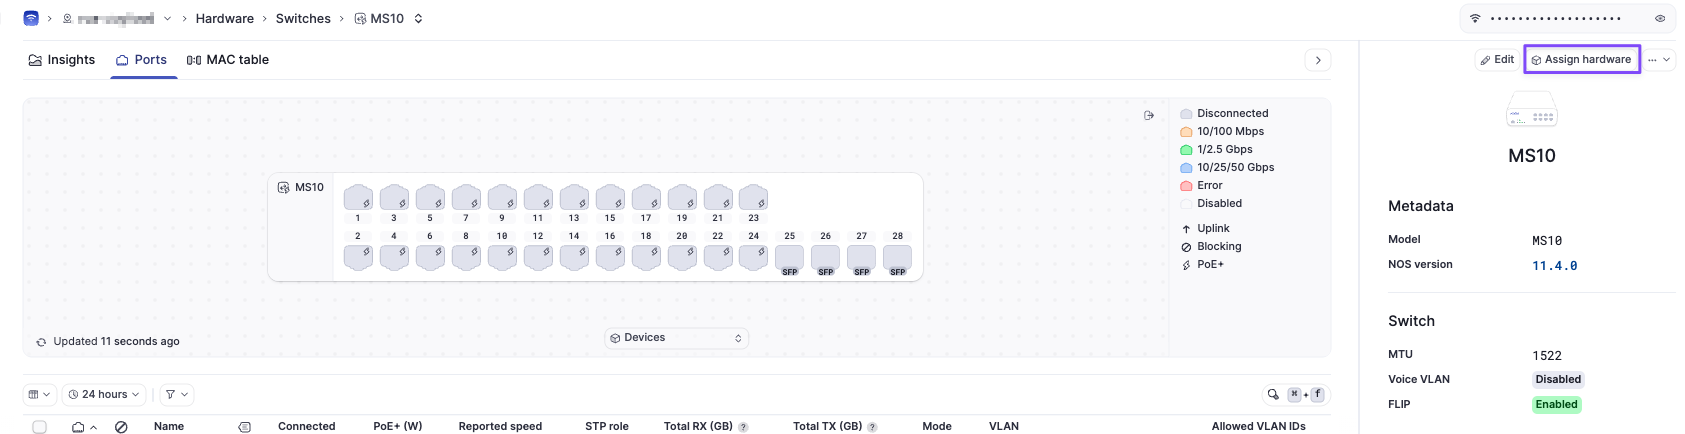Collapse the side panel with the arrow button
The image size is (1685, 434).
click(x=1318, y=60)
